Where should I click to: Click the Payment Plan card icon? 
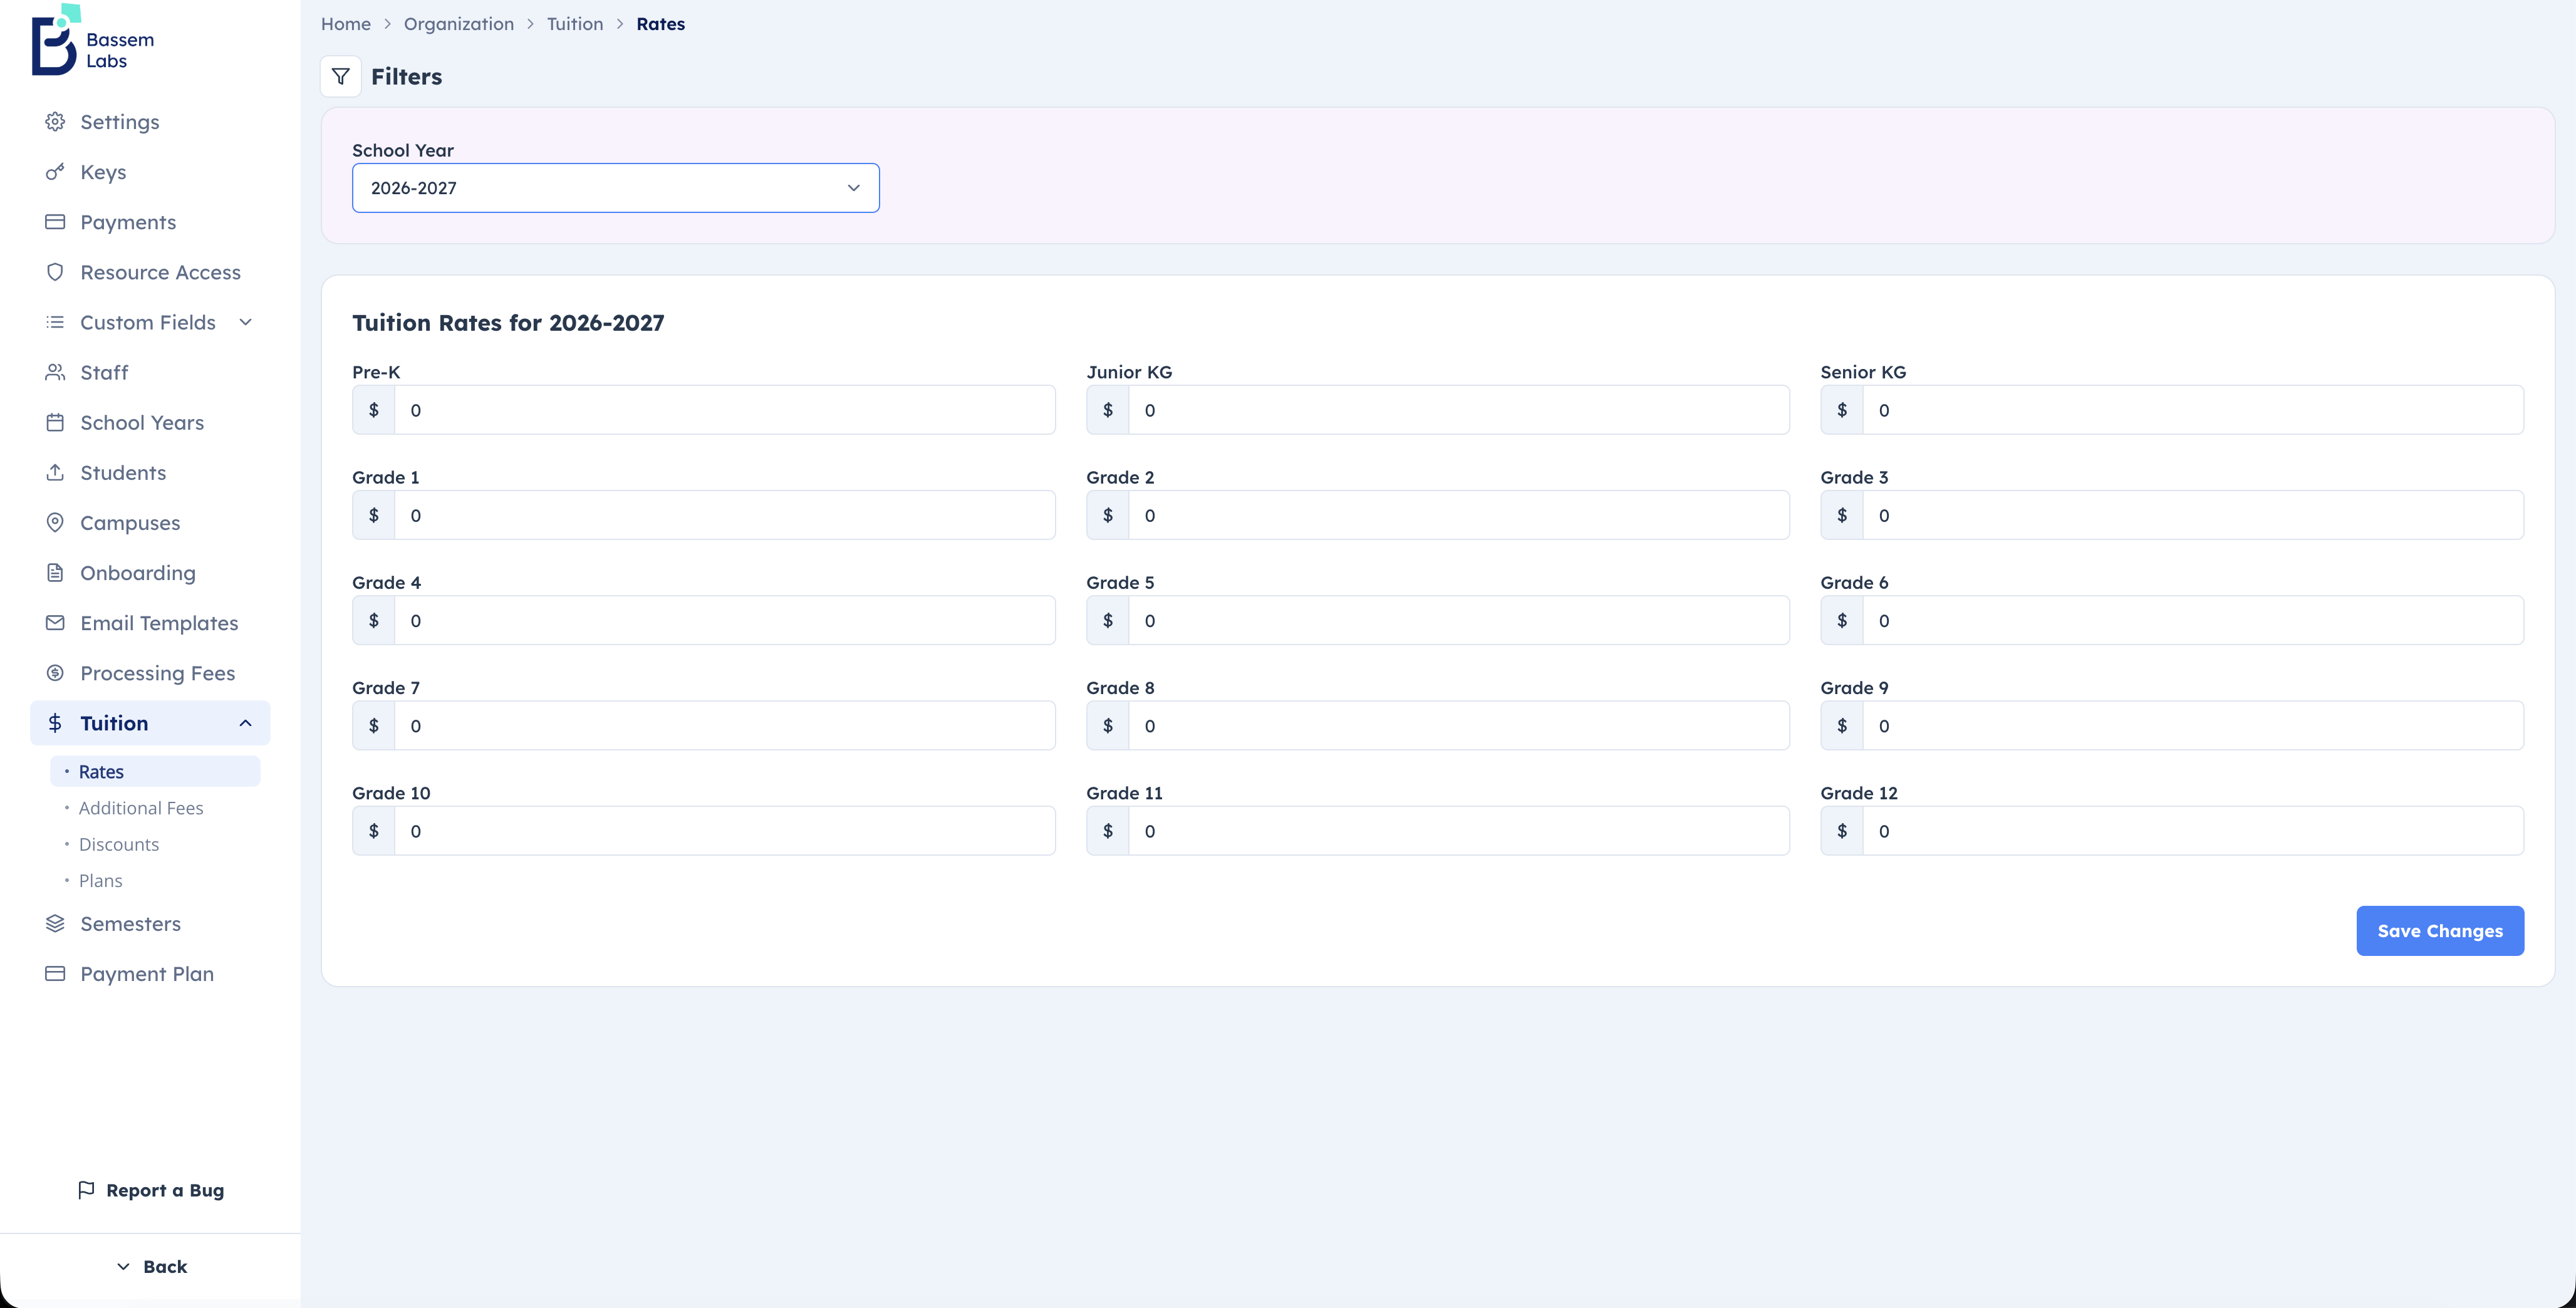[x=55, y=973]
